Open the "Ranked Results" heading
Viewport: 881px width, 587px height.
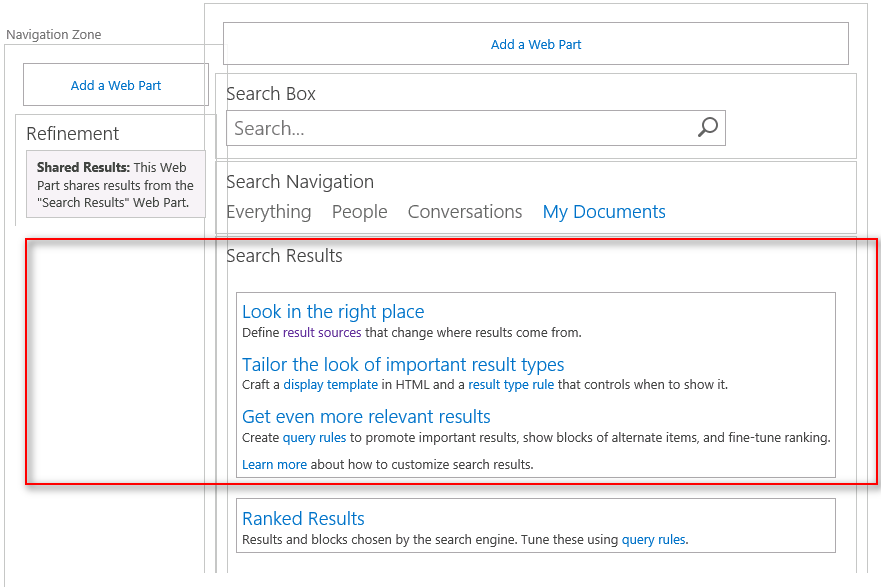[x=303, y=519]
